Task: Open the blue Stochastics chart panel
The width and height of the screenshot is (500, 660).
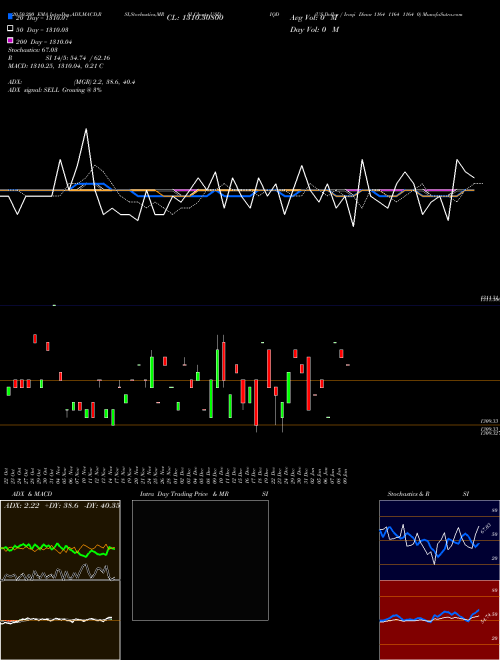Action: click(x=439, y=540)
